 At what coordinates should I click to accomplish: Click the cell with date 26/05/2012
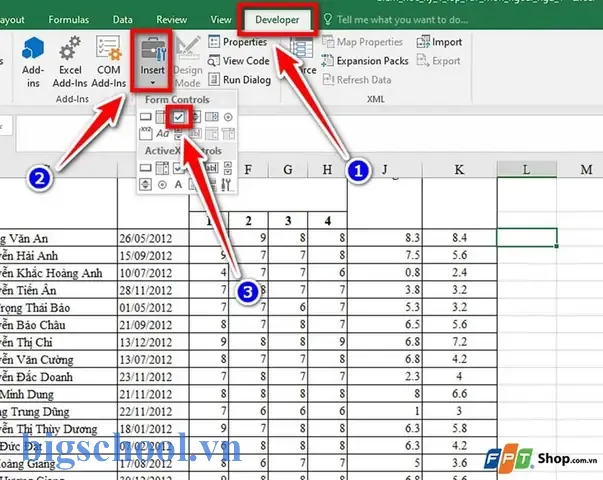[153, 238]
